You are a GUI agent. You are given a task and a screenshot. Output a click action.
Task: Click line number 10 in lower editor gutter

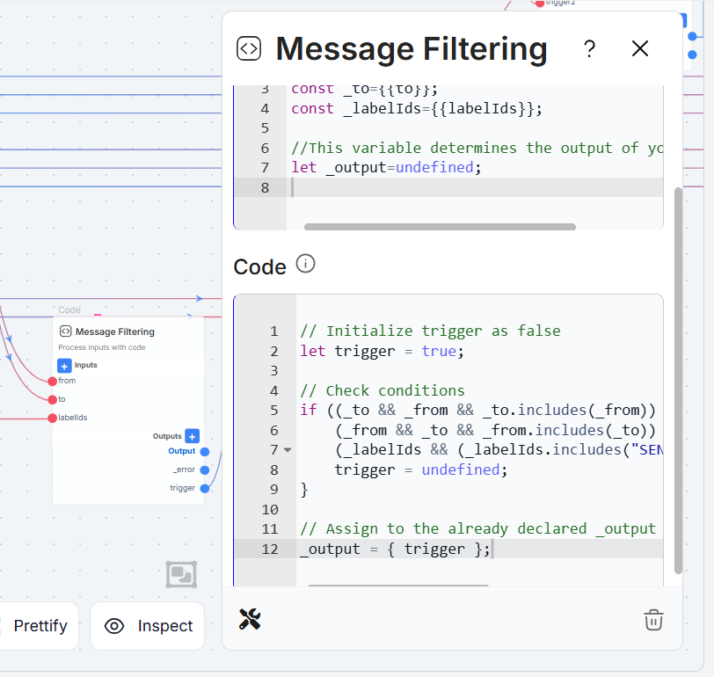270,509
